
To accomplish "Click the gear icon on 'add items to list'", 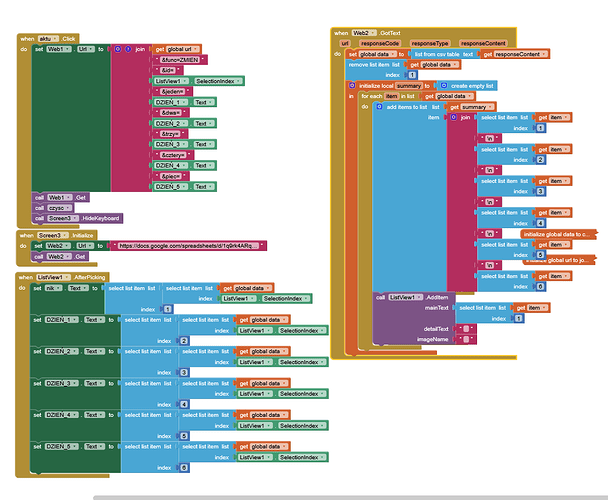I will tap(378, 107).
